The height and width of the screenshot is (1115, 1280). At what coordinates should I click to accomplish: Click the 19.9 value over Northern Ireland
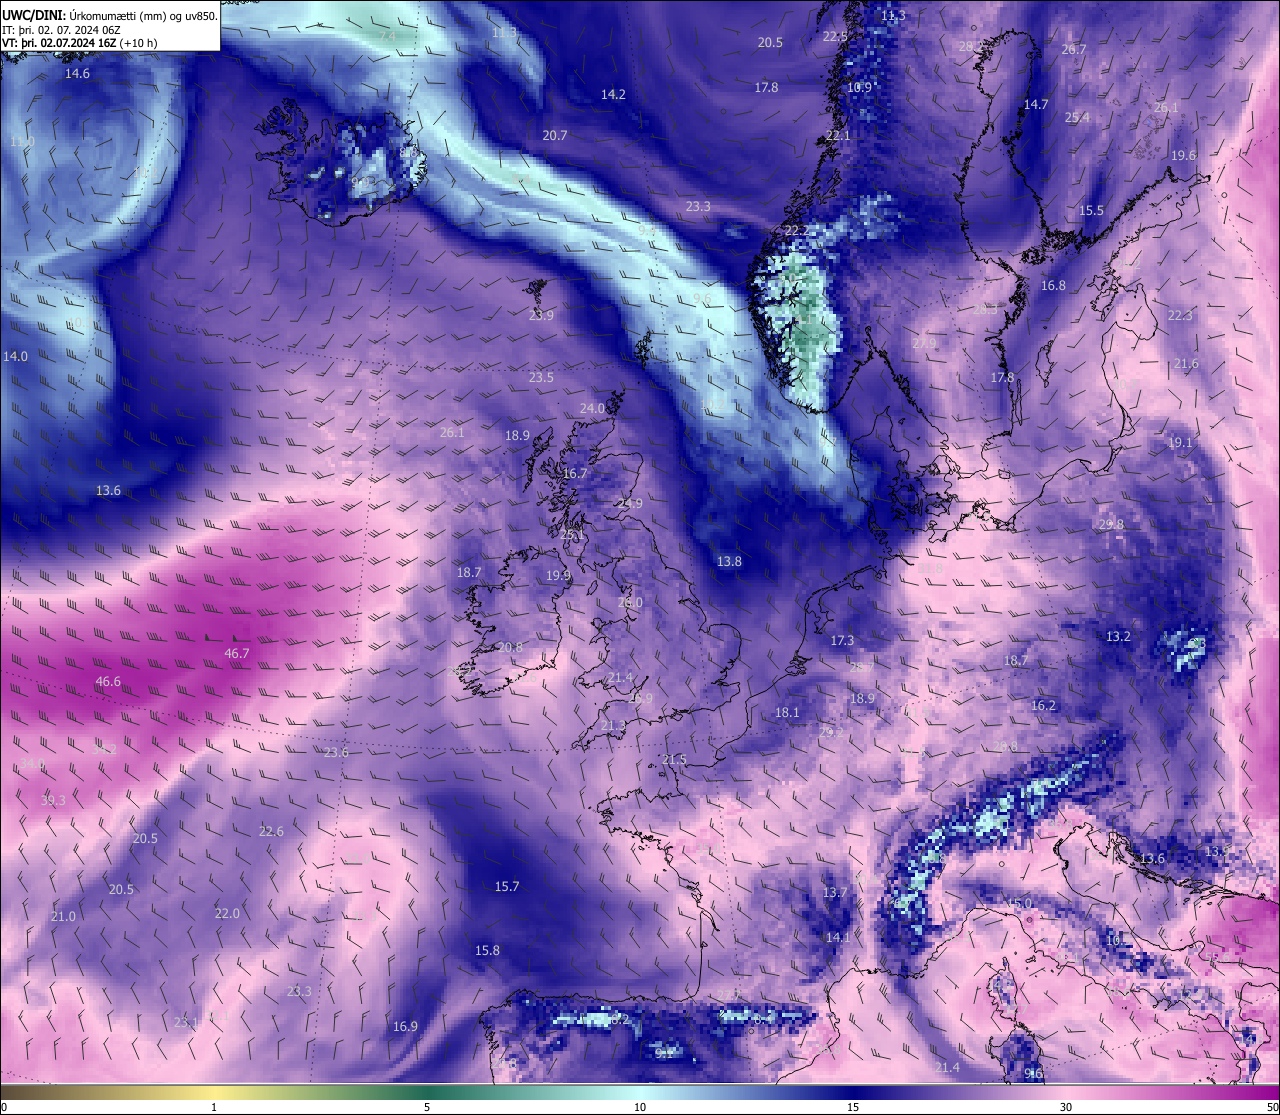coord(559,575)
